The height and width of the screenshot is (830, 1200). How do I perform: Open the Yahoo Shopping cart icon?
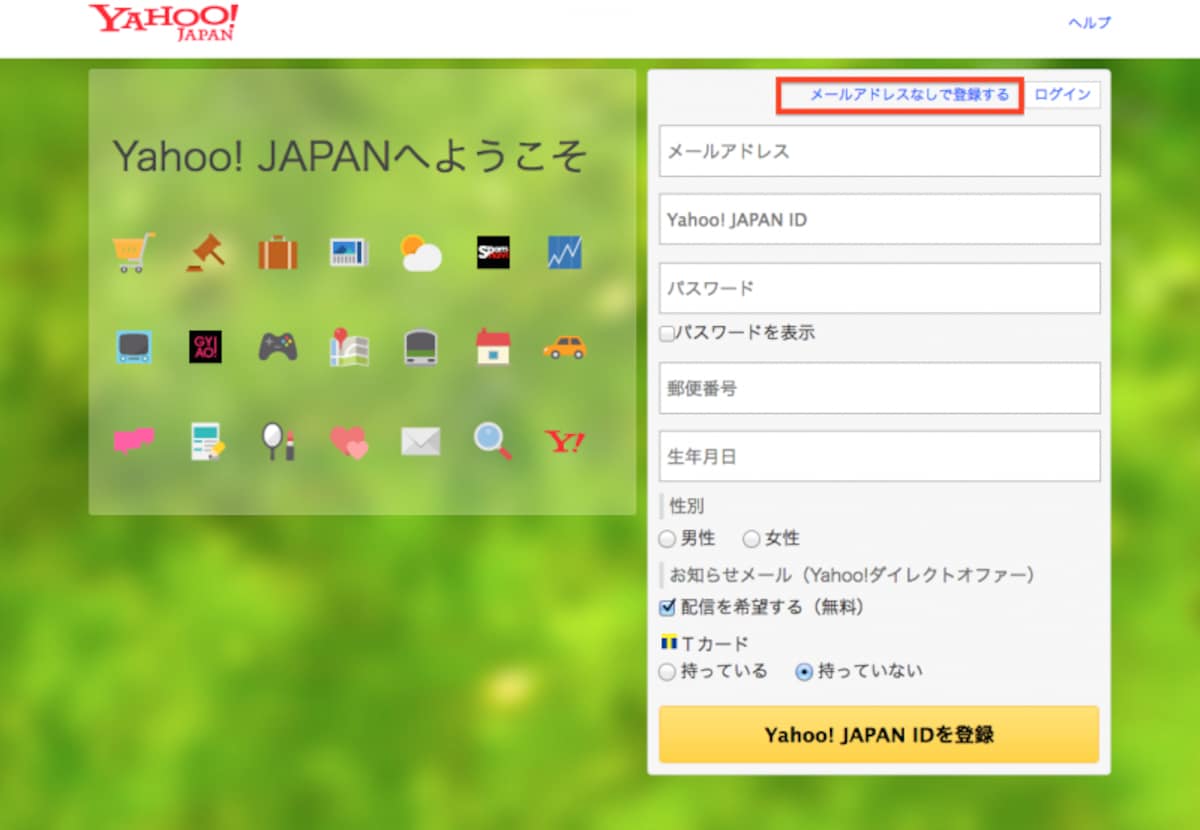(133, 253)
